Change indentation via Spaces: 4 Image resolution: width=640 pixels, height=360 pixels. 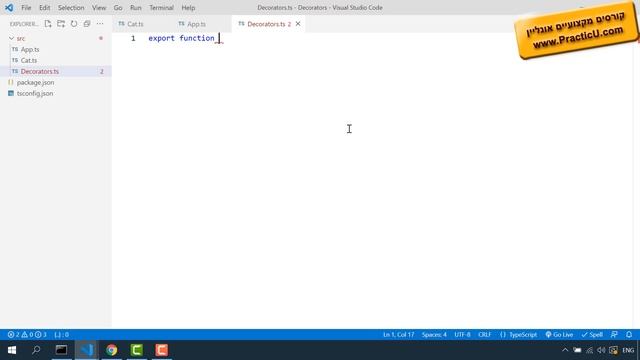(434, 335)
